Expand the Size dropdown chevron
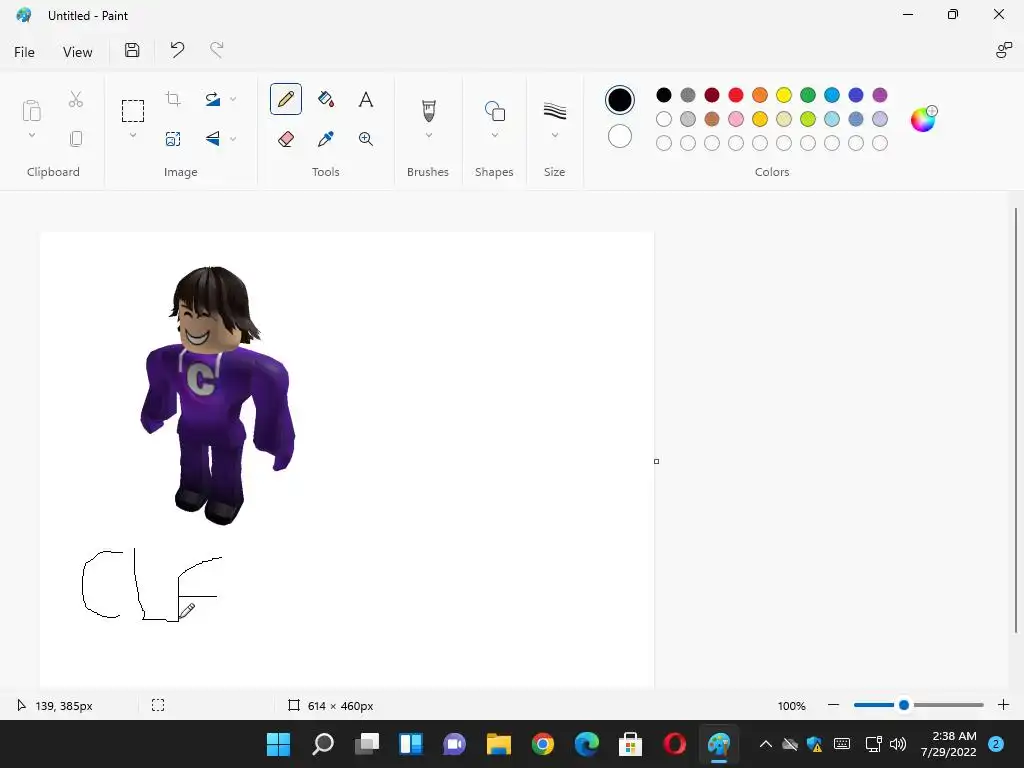The image size is (1024, 768). pyautogui.click(x=554, y=135)
